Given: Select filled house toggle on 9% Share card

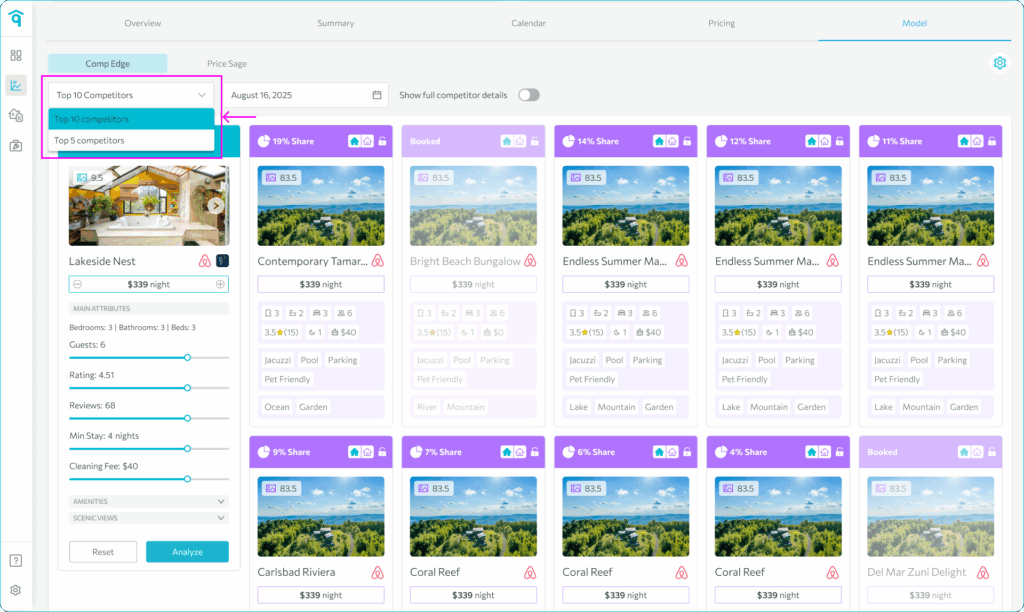Looking at the screenshot, I should (355, 452).
